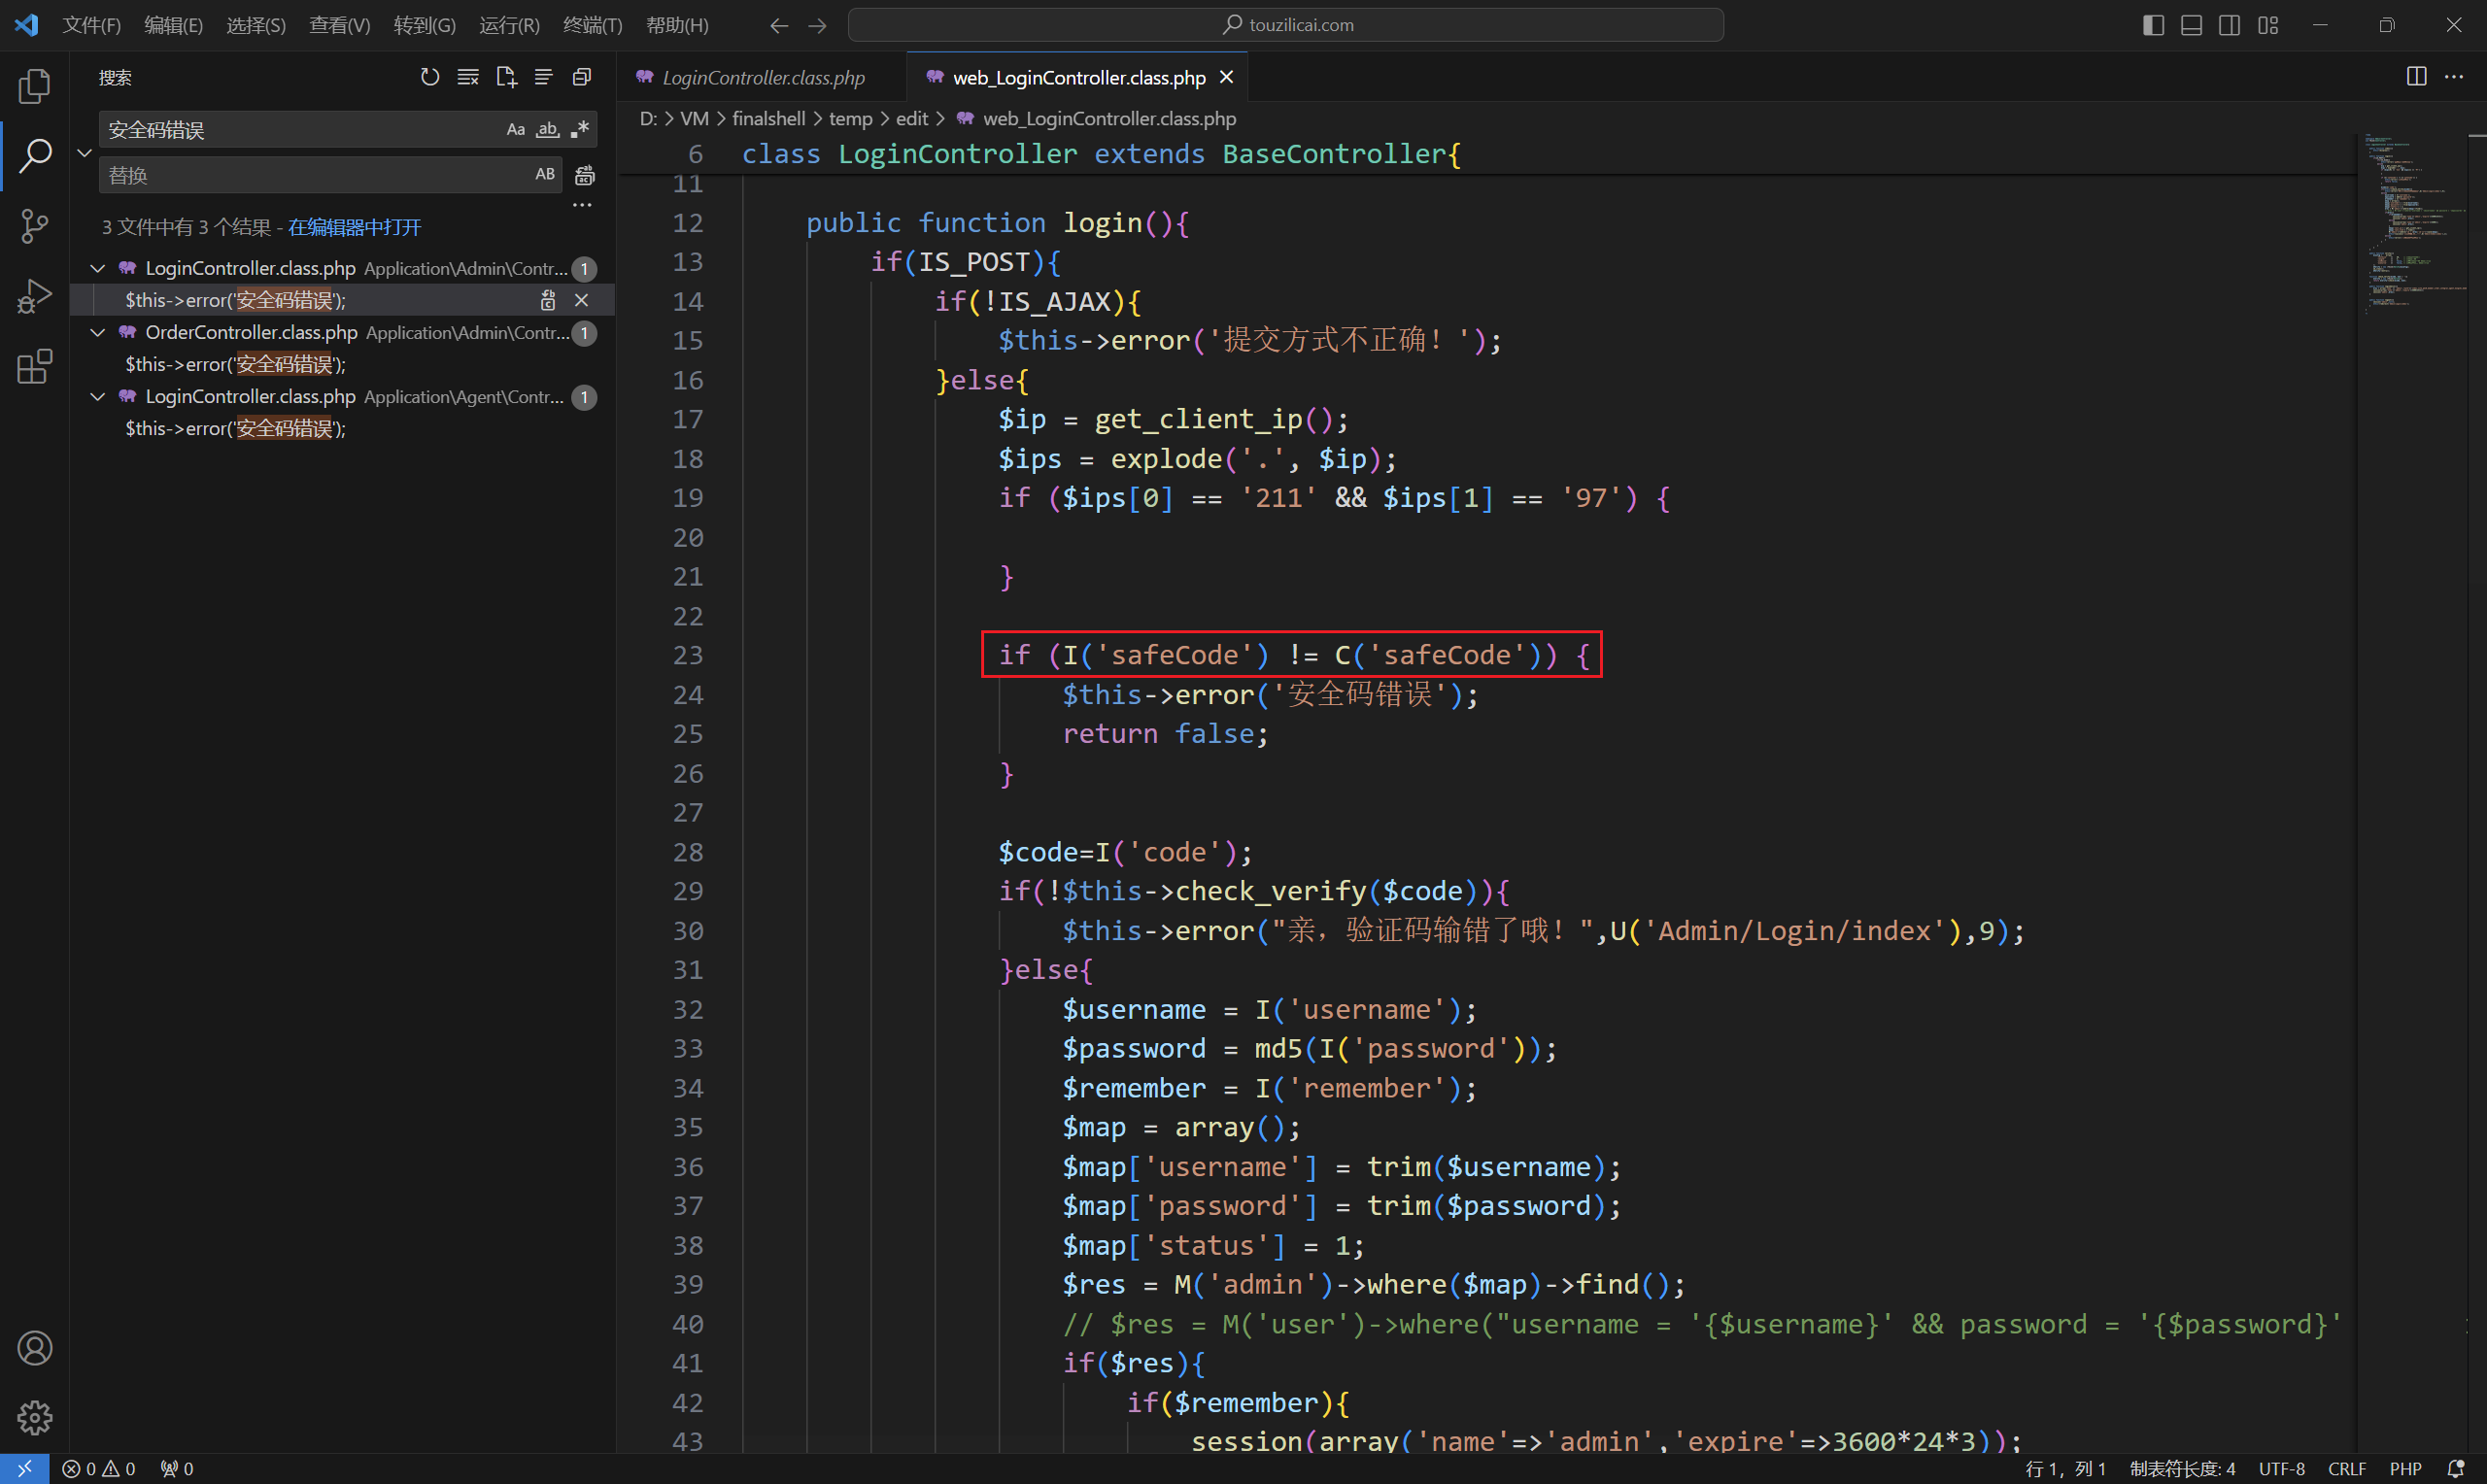Click errors and warnings count in status bar
This screenshot has width=2487, height=1484.
[x=98, y=1468]
